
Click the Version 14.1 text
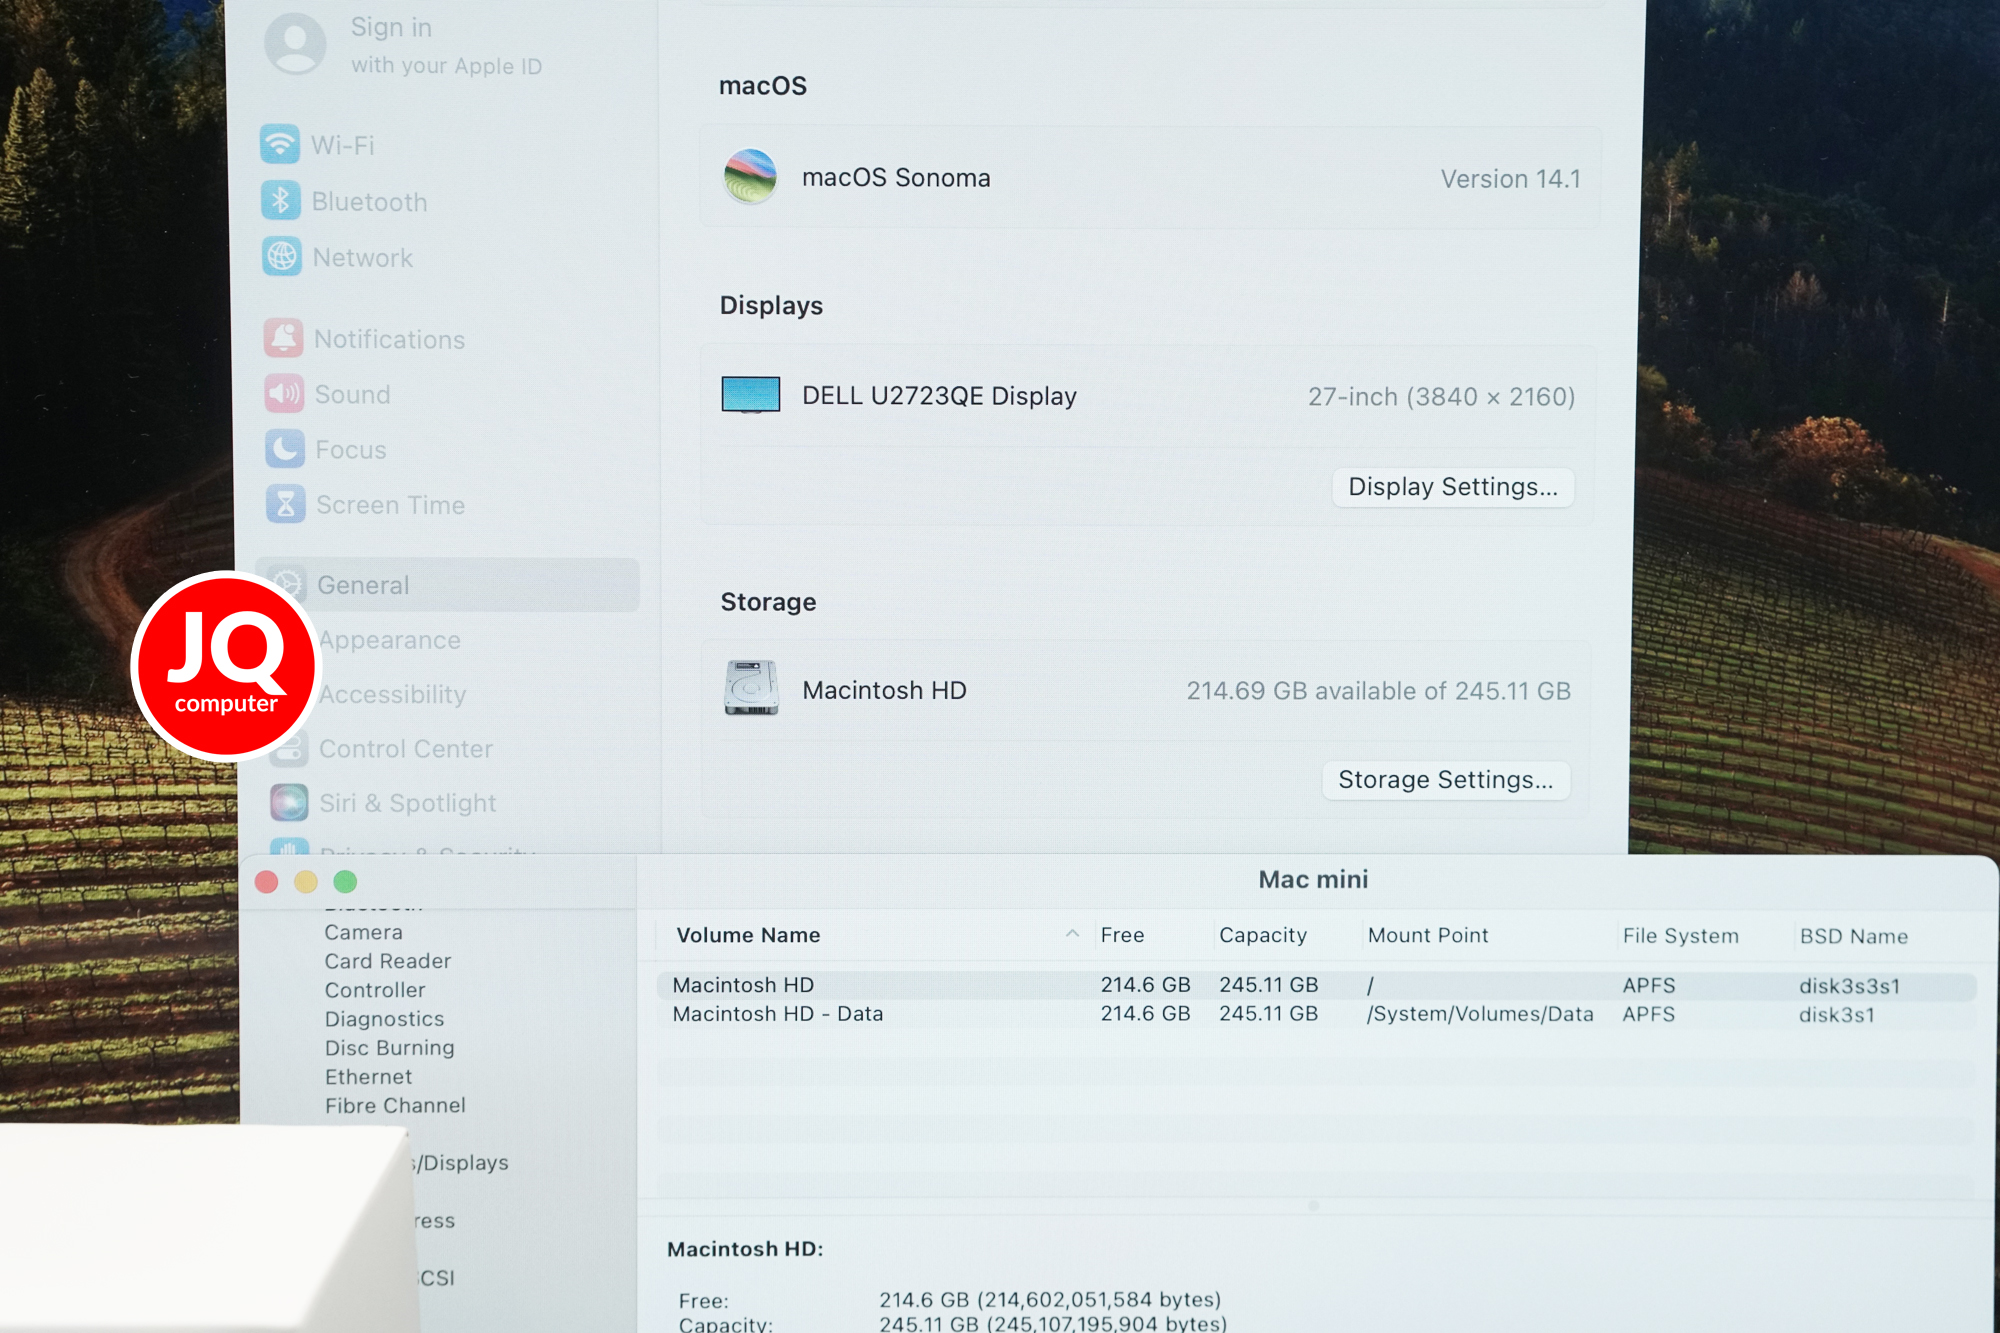(x=1510, y=179)
